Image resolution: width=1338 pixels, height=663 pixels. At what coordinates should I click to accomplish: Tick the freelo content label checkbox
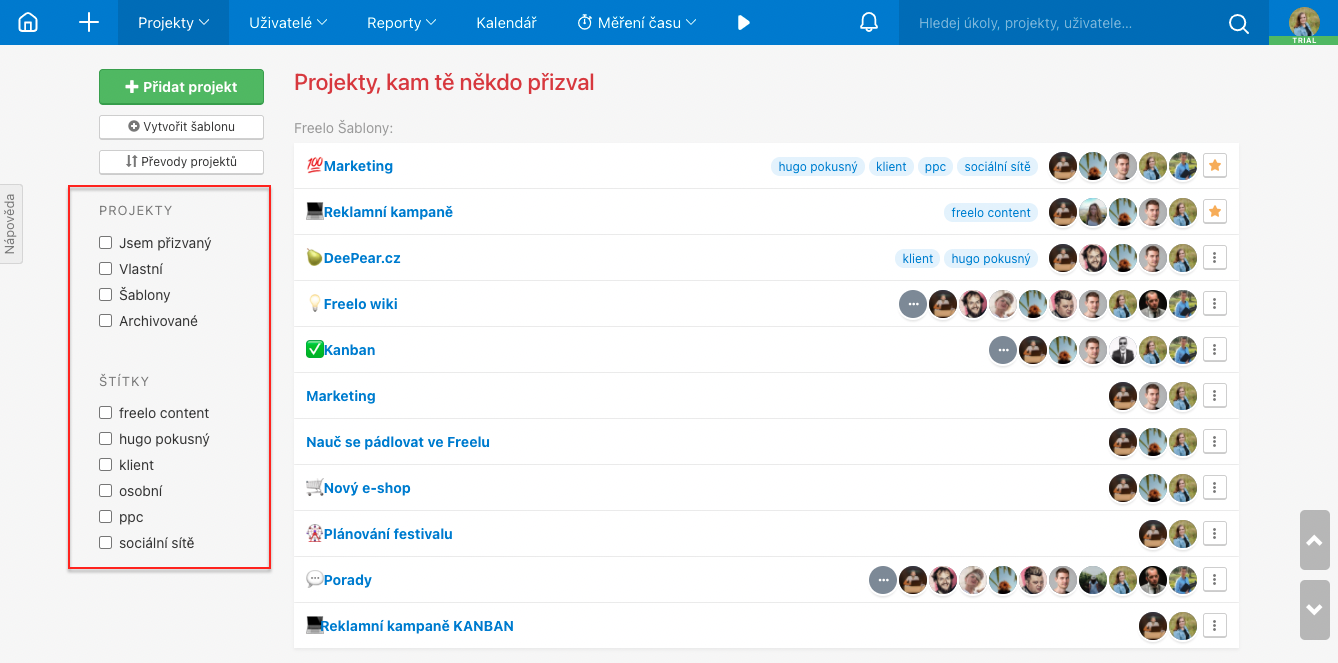105,413
